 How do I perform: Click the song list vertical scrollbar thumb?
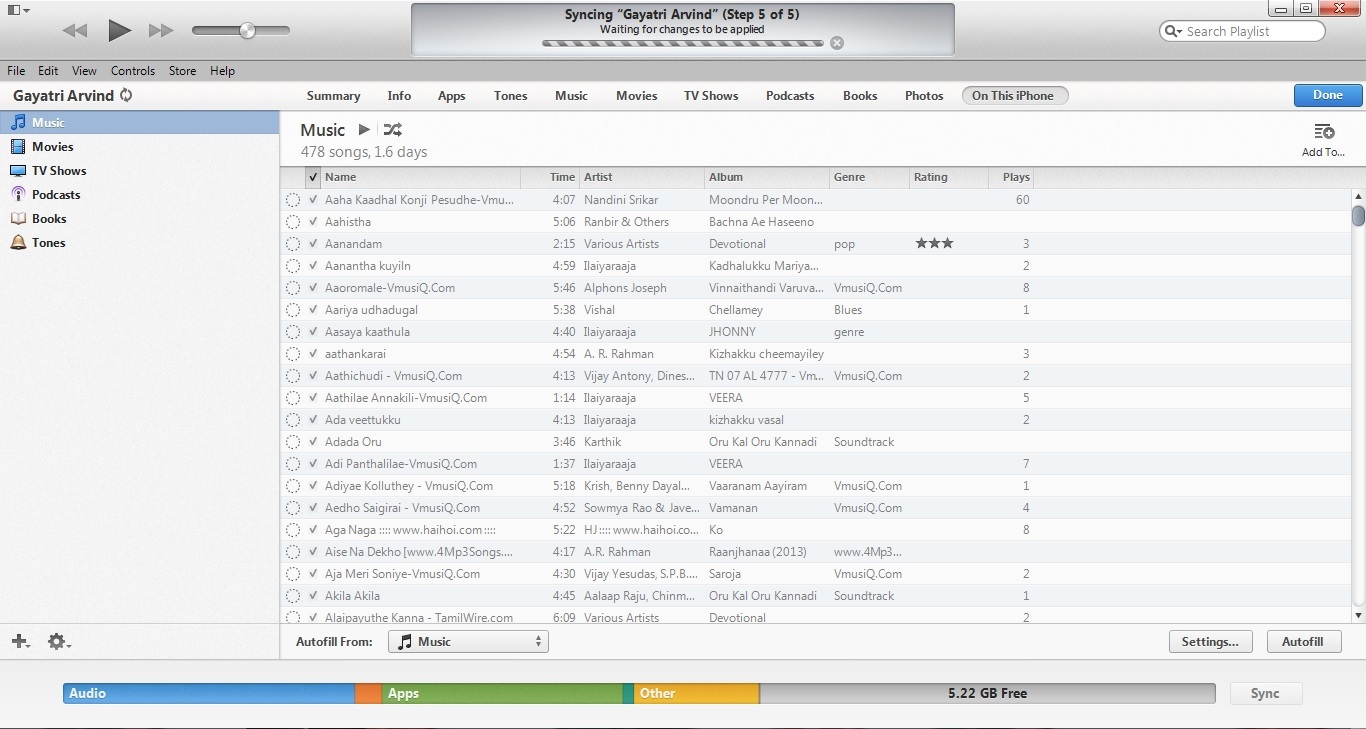(x=1358, y=215)
